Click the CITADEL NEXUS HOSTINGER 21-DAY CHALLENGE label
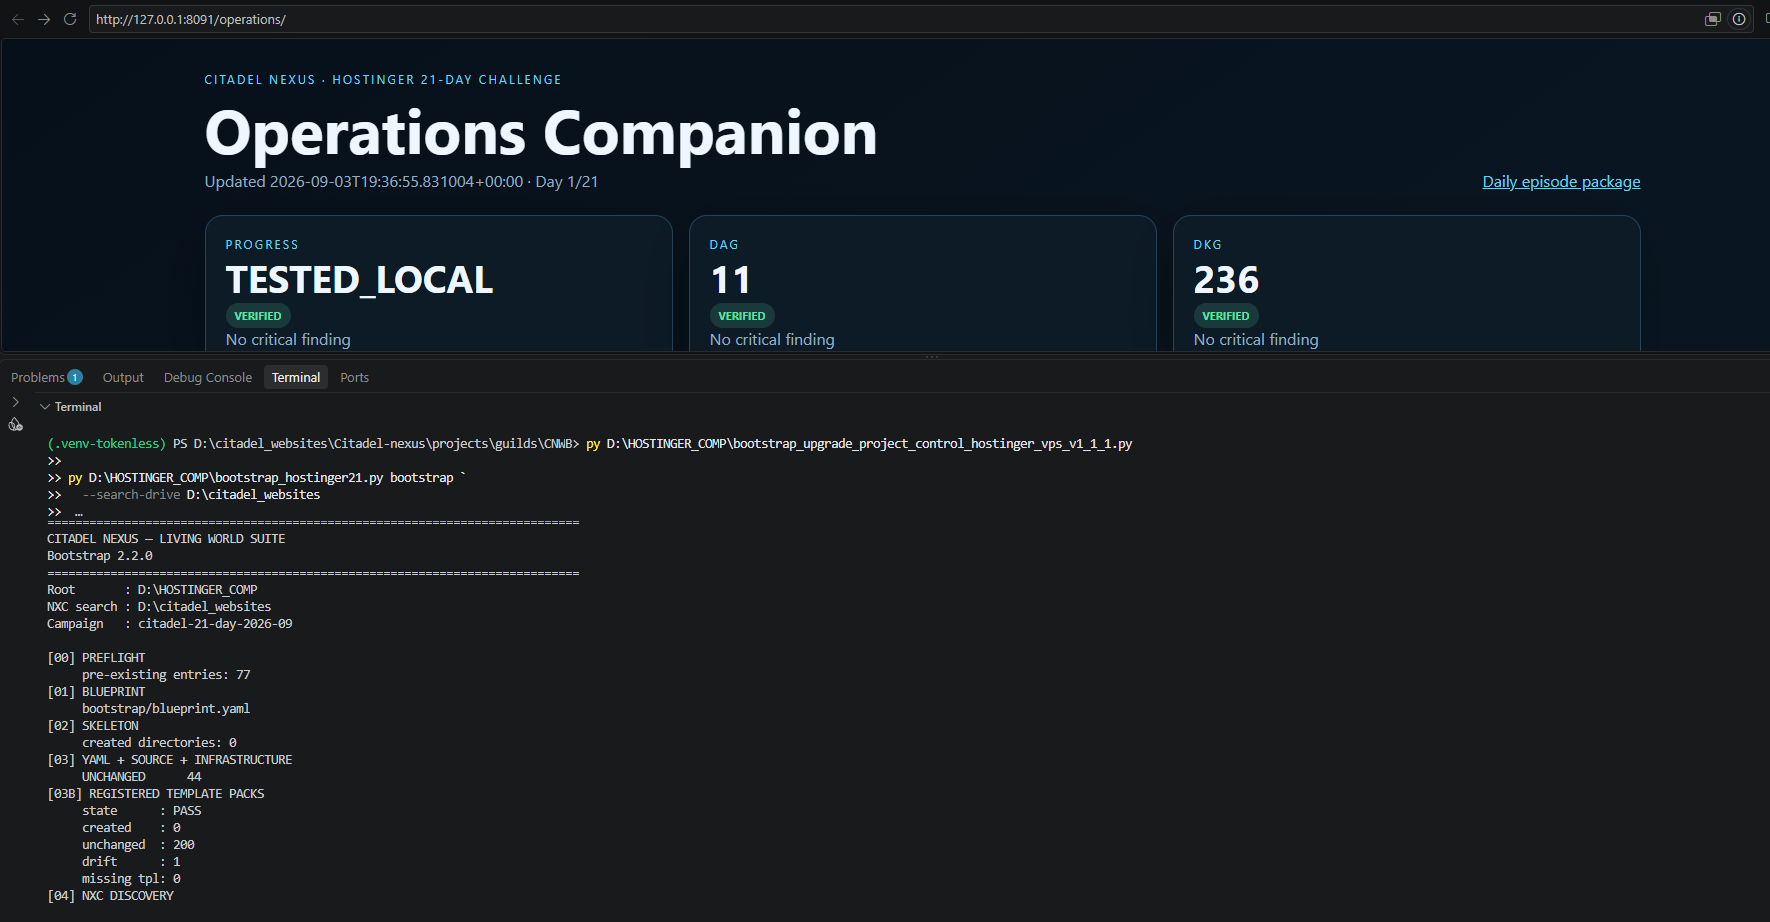This screenshot has height=922, width=1770. [383, 80]
